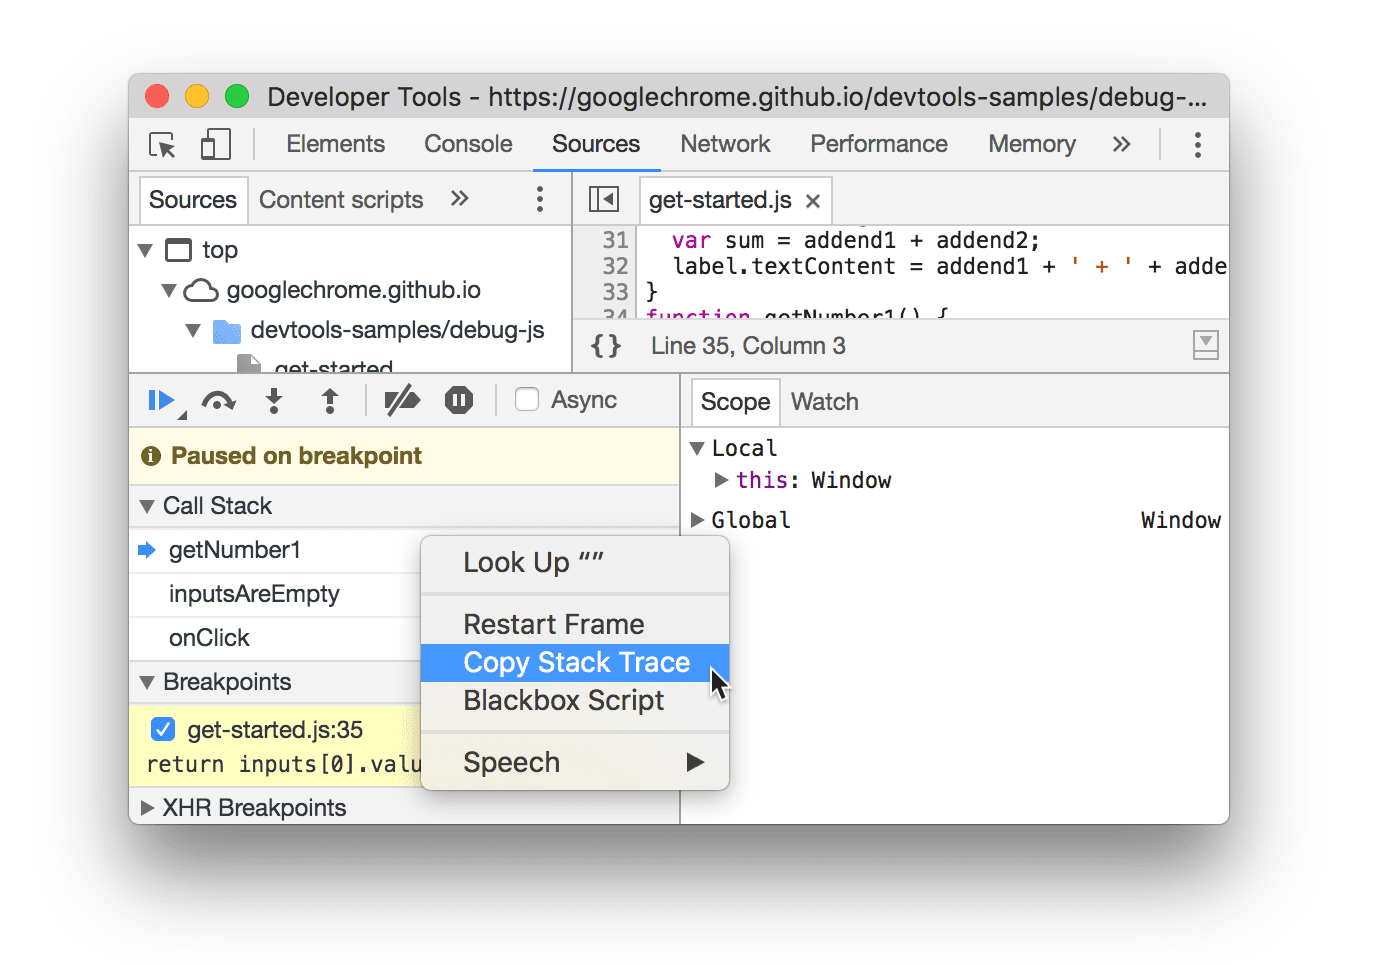This screenshot has width=1388, height=965.
Task: Close the get-started.js editor tab
Action: click(x=812, y=200)
